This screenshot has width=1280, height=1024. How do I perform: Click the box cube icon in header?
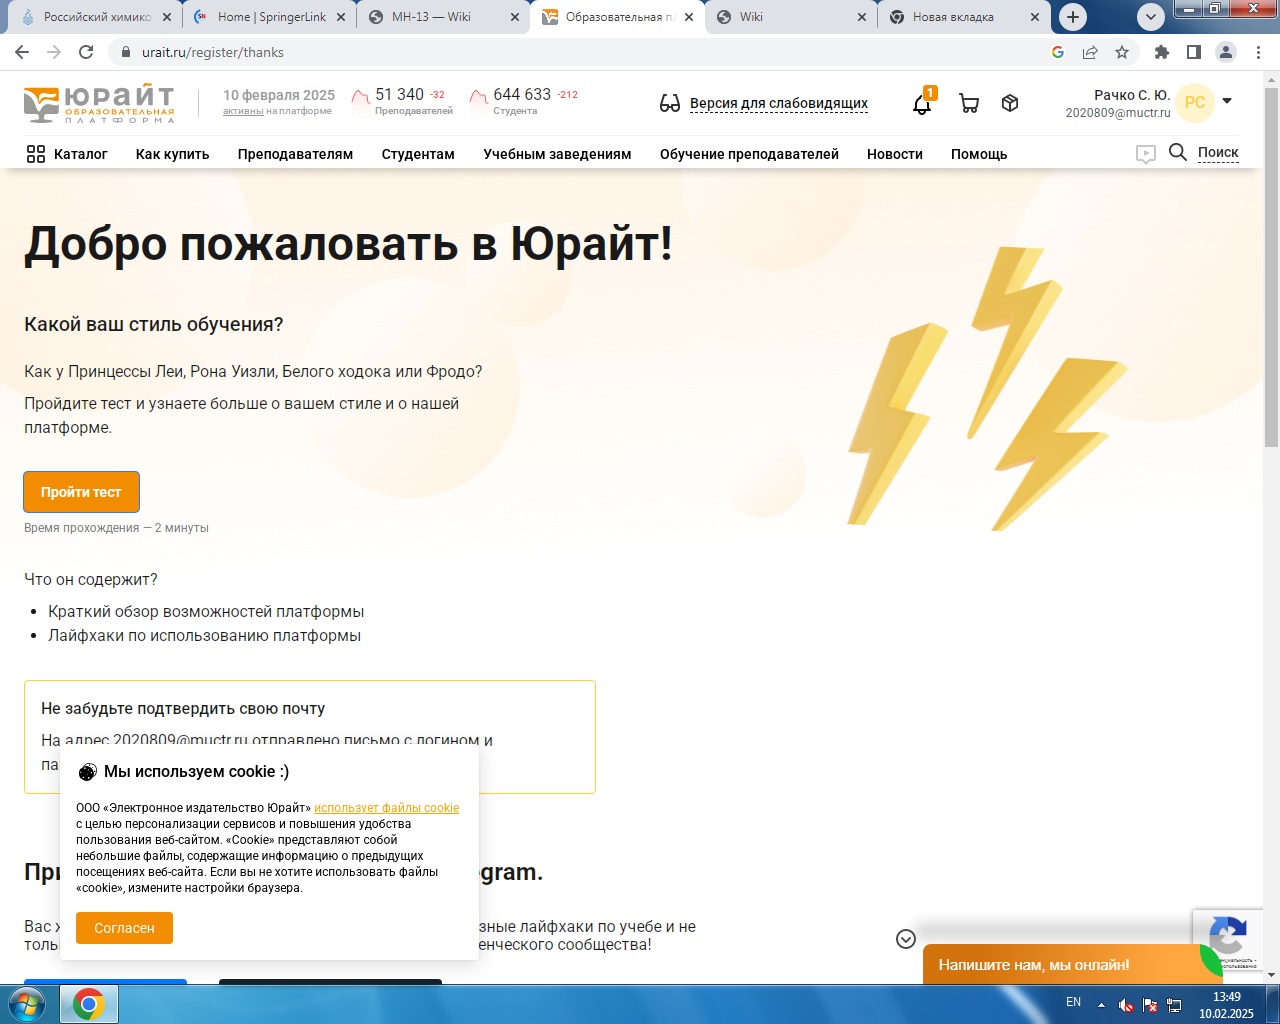point(1010,103)
